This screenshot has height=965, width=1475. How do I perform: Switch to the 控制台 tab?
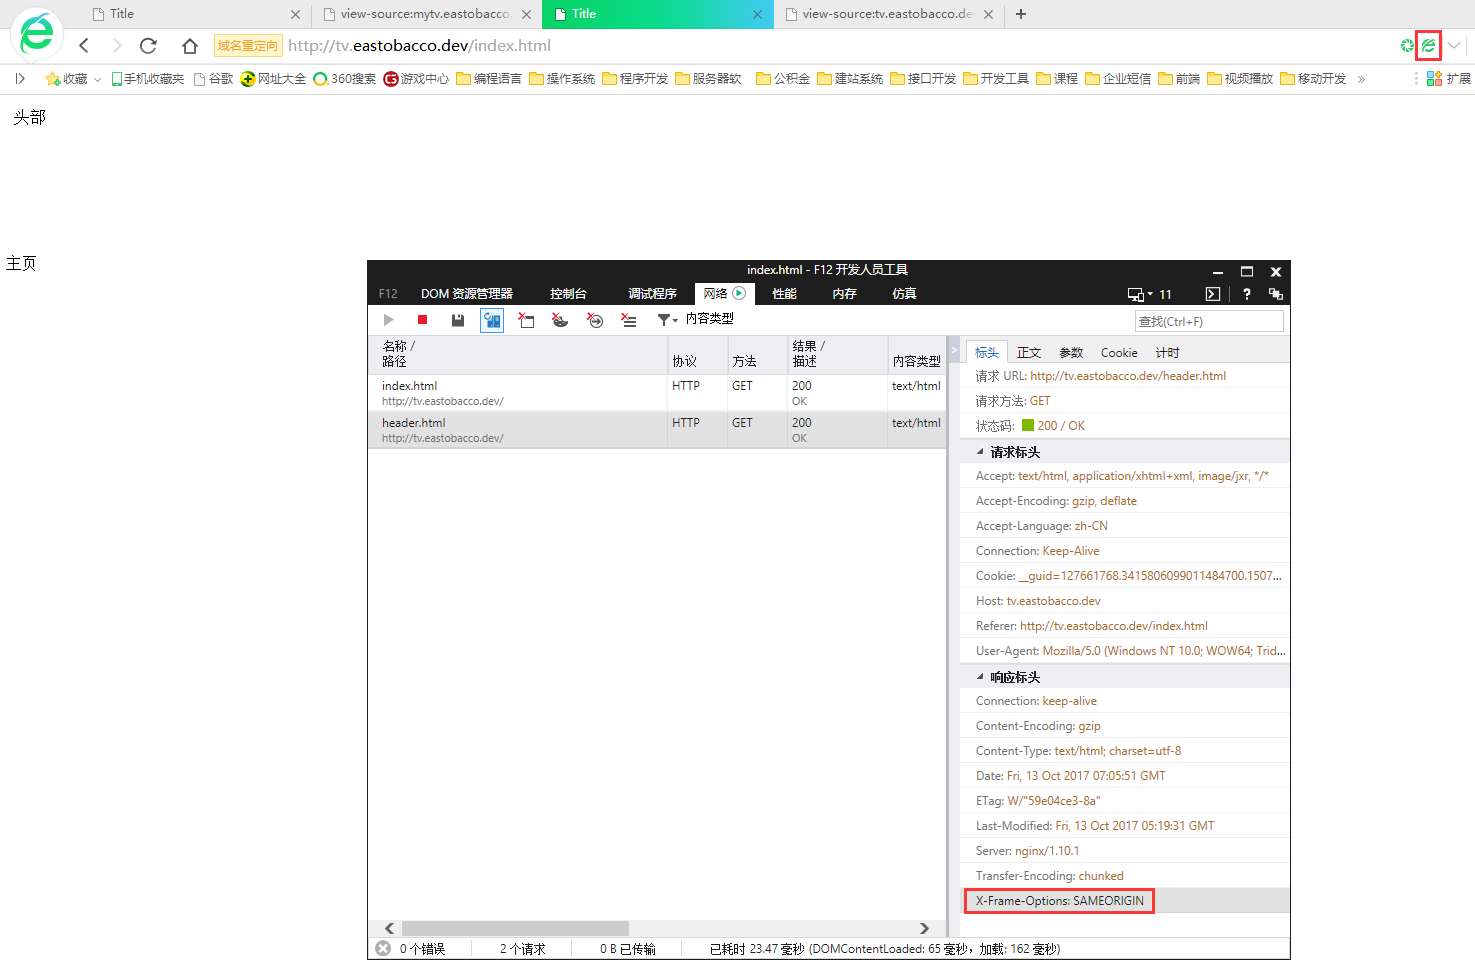[568, 294]
